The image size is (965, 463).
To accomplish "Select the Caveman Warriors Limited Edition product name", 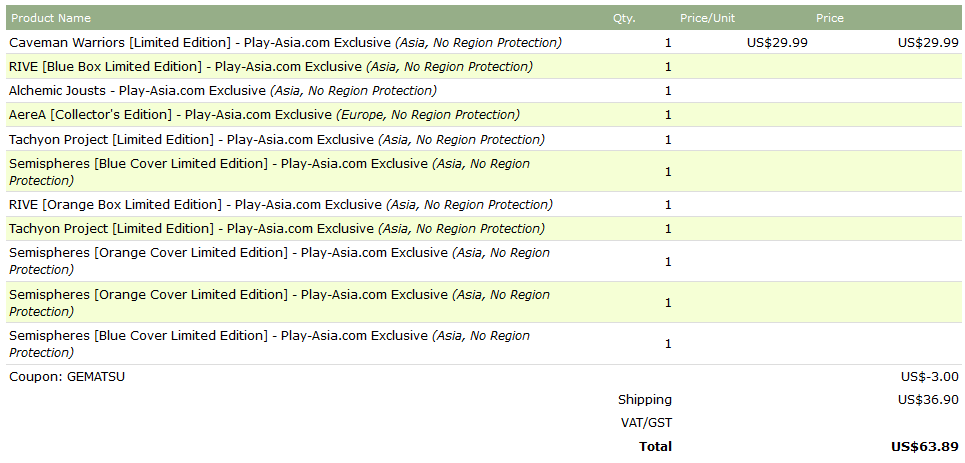I will 286,42.
